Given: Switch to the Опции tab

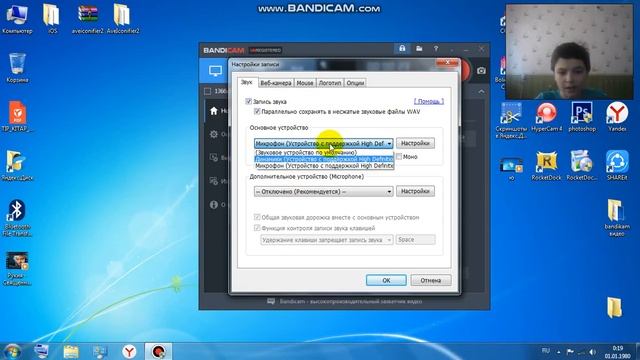Looking at the screenshot, I should point(355,83).
